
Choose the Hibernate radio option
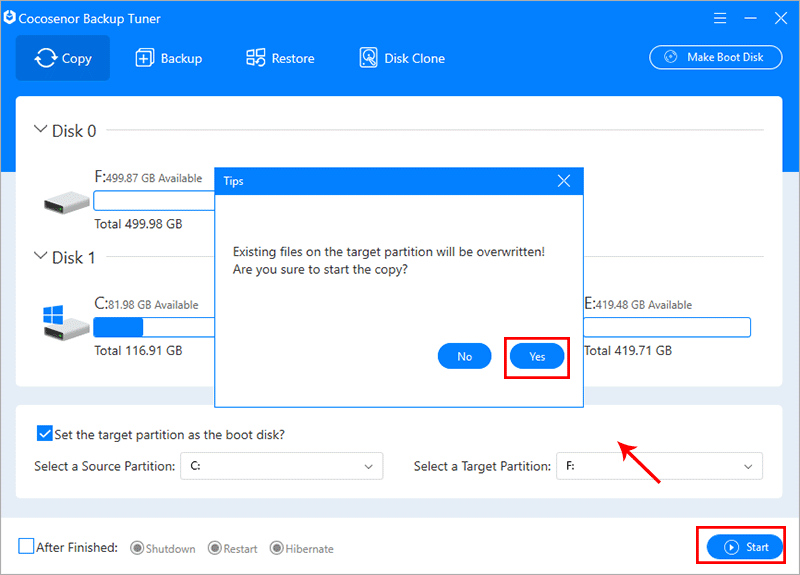click(x=277, y=548)
